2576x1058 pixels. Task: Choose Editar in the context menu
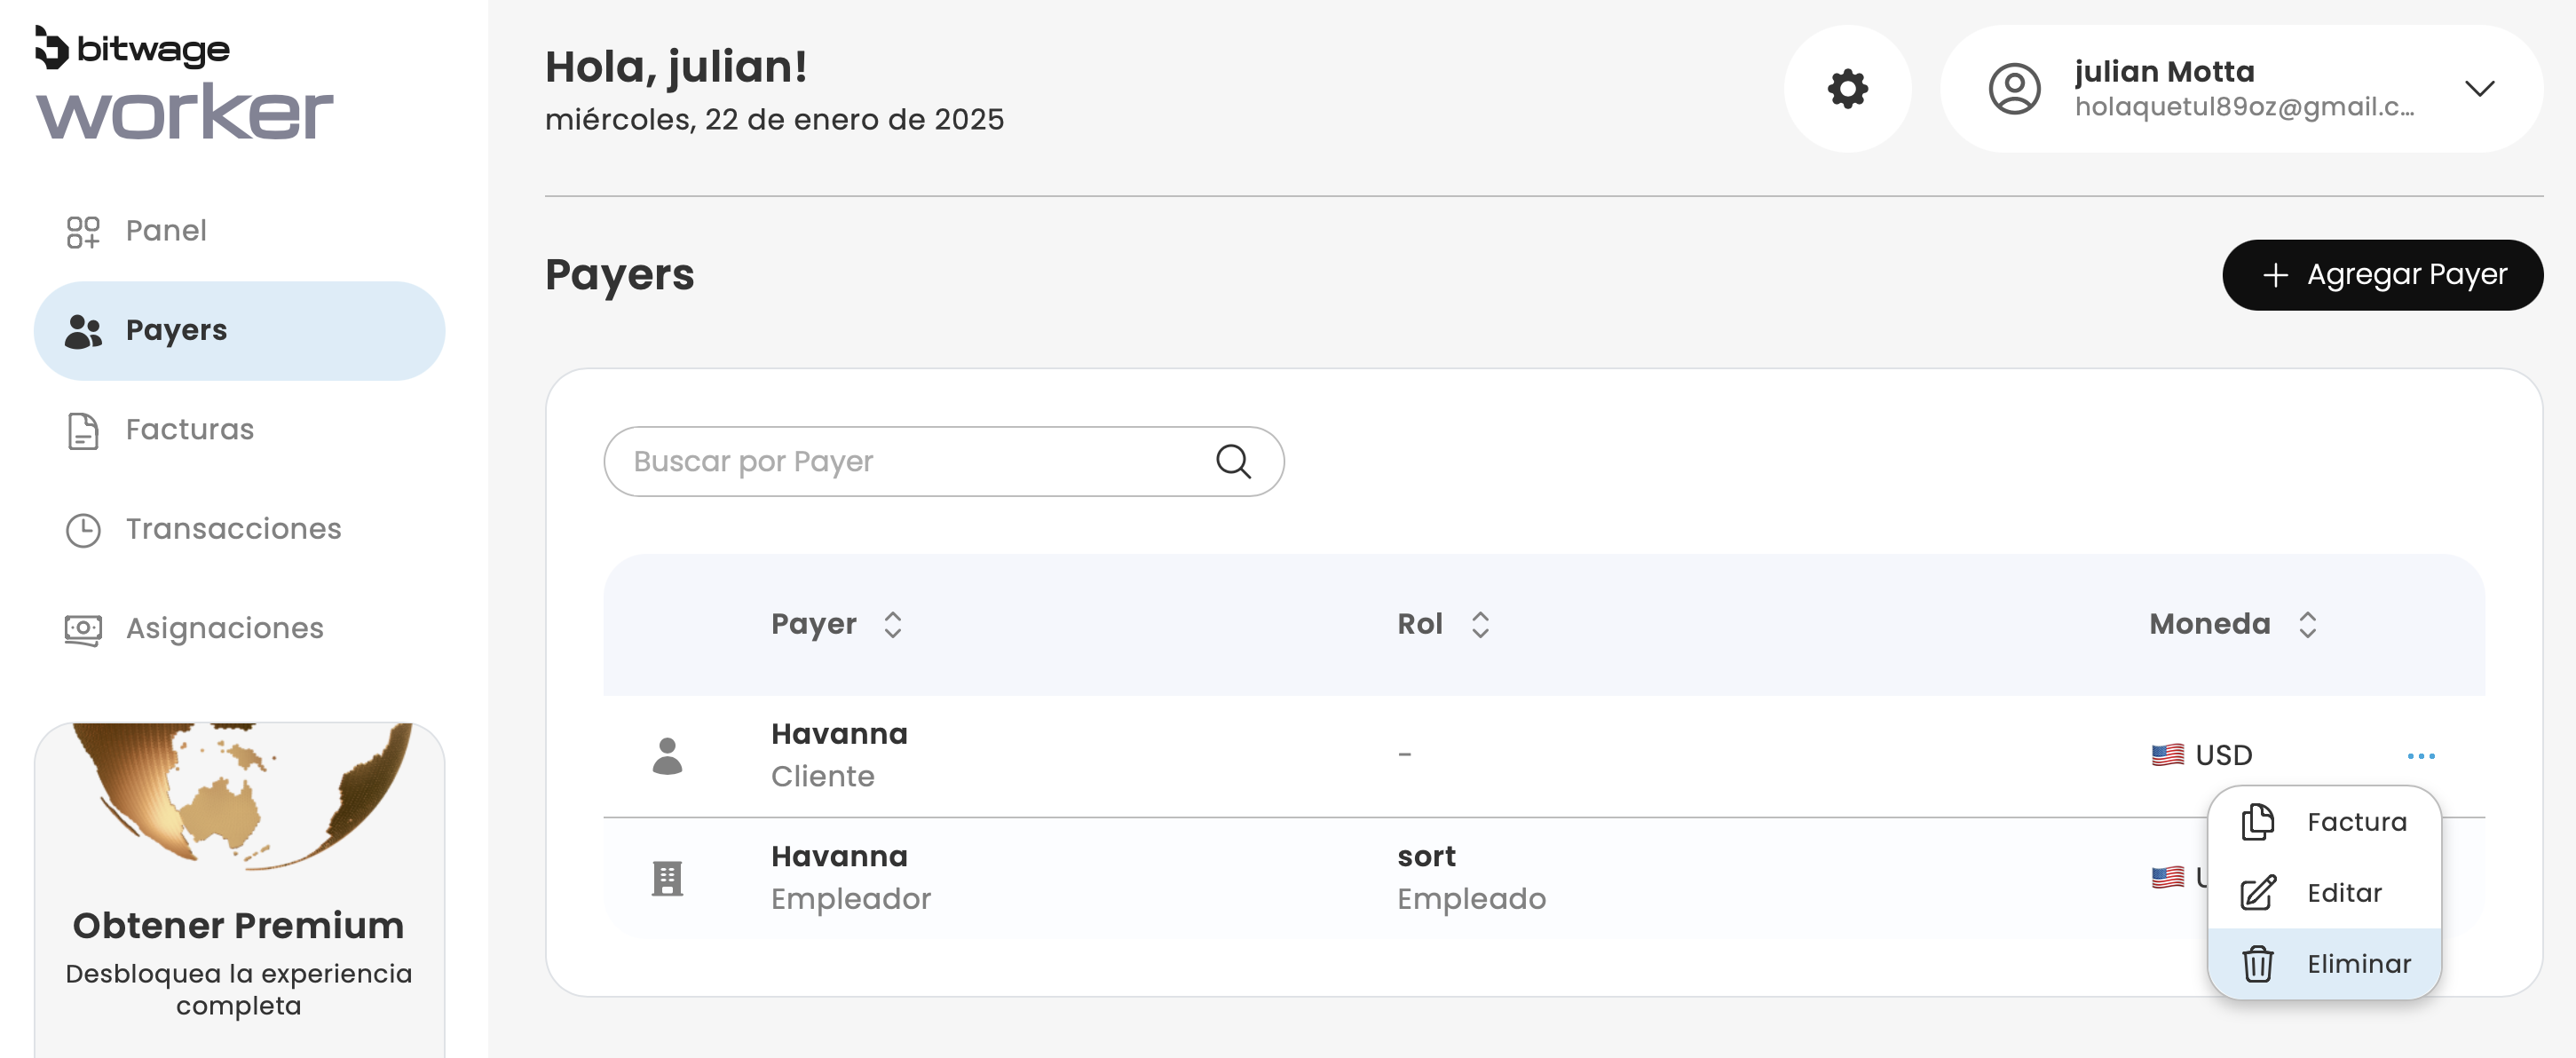2343,892
